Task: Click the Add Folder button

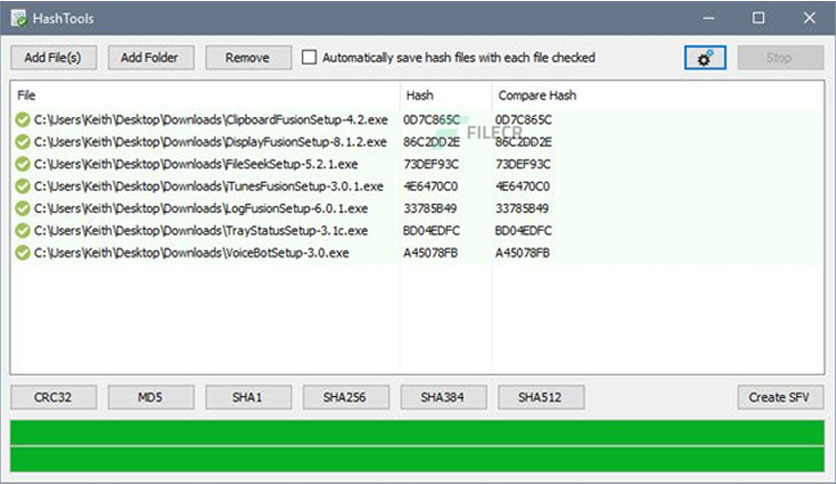Action: coord(151,58)
